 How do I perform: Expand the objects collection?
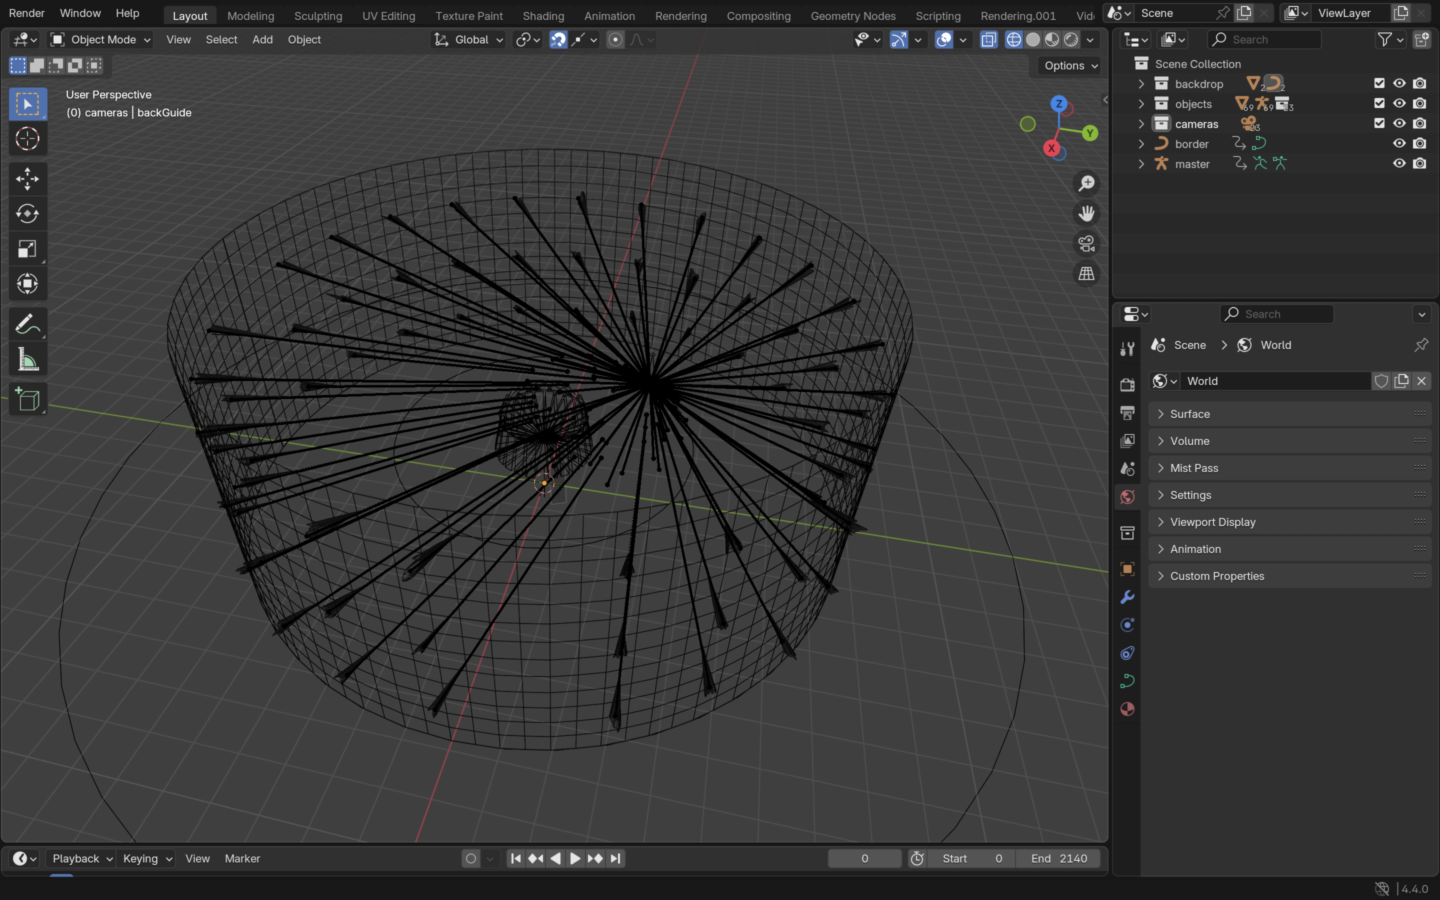point(1141,104)
